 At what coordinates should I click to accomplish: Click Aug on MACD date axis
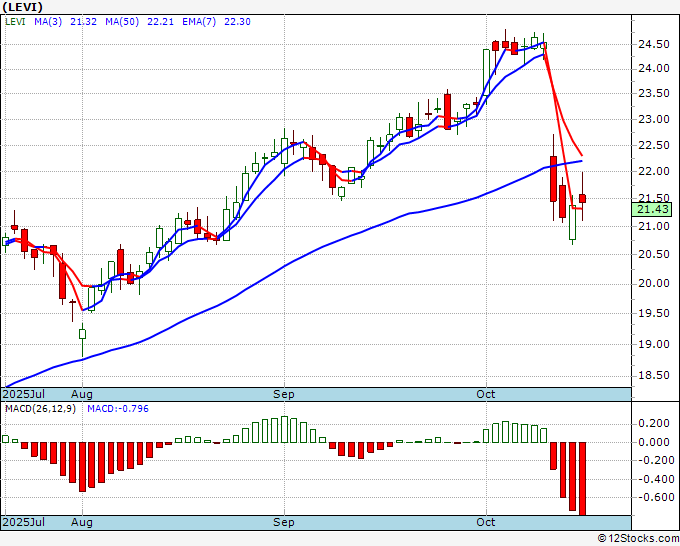click(82, 522)
